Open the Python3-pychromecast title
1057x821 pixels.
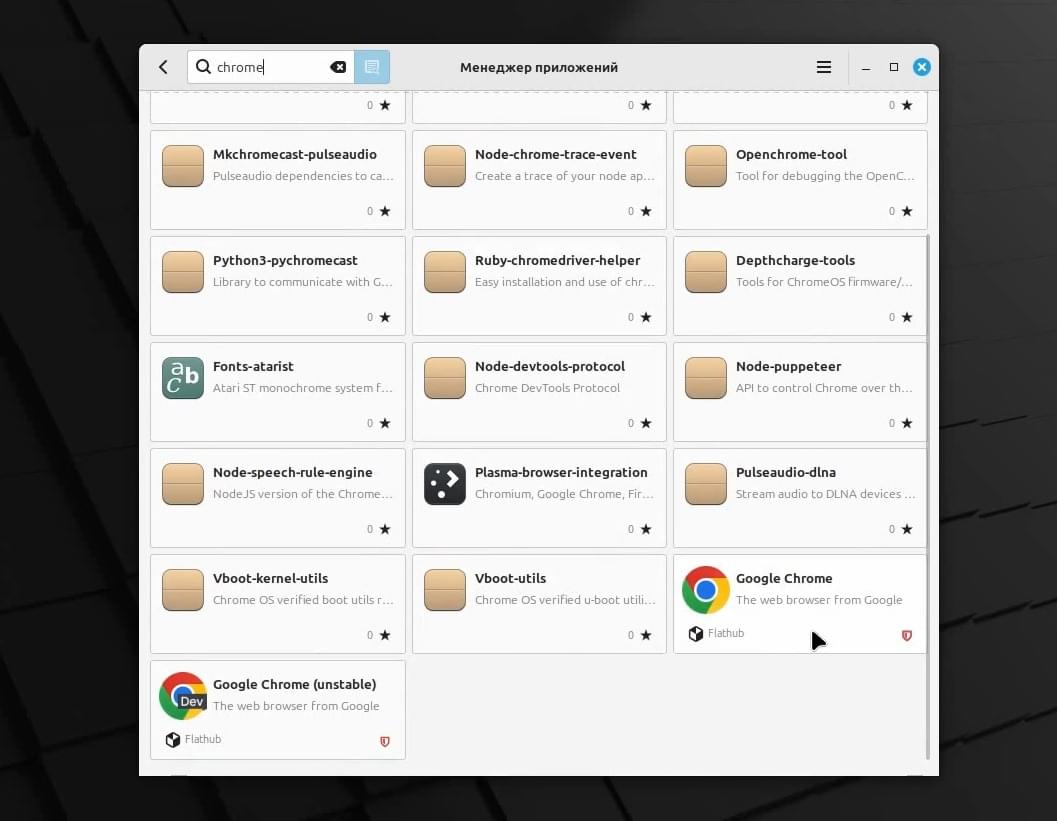pos(285,260)
